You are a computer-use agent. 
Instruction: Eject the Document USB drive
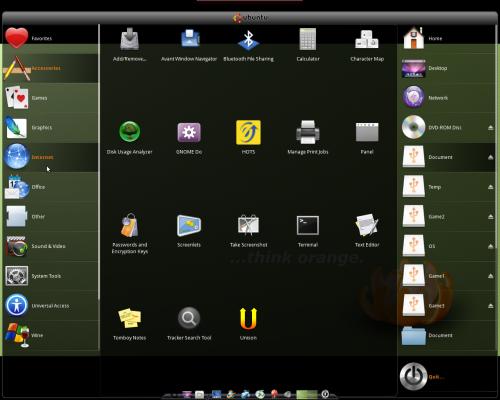coord(491,157)
